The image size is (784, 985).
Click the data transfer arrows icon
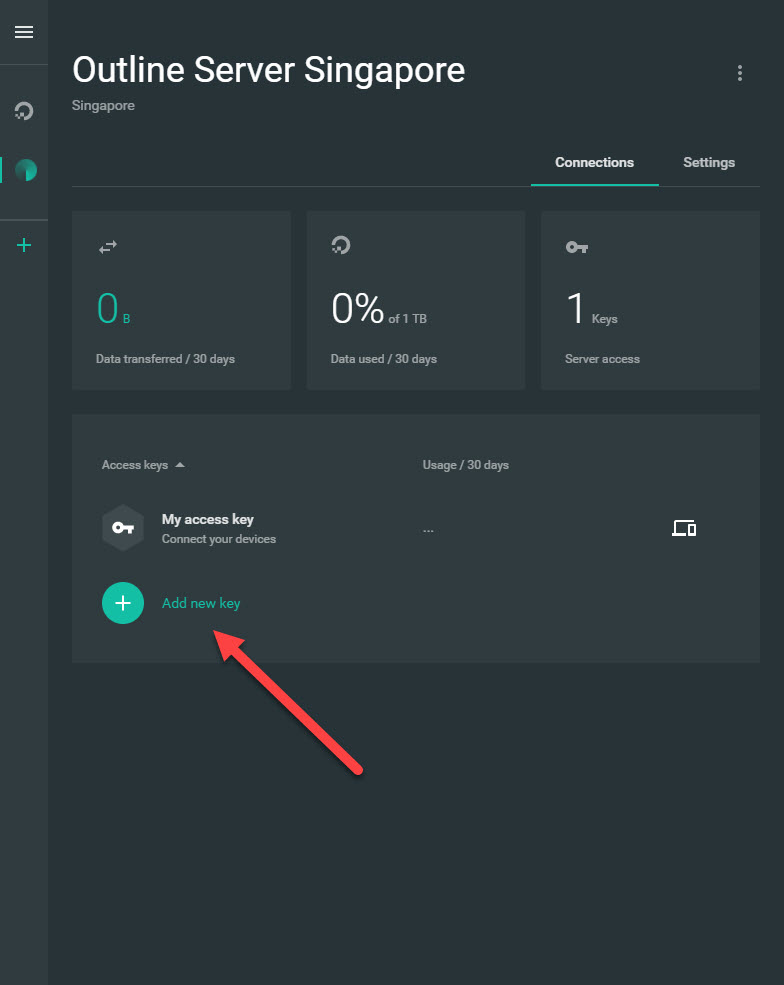[107, 247]
